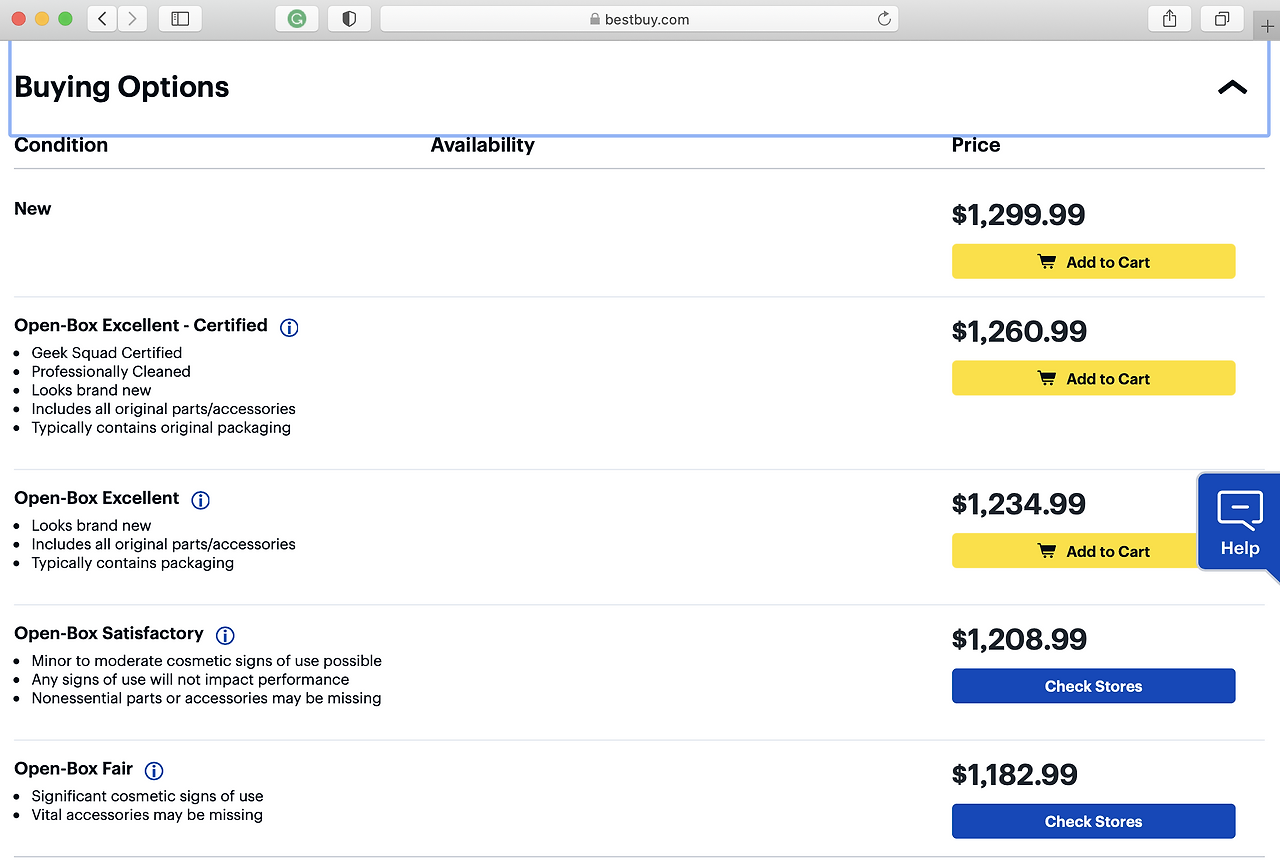The width and height of the screenshot is (1280, 862).
Task: Check Stores for the $1,208.99 Satisfactory option
Action: tap(1093, 686)
